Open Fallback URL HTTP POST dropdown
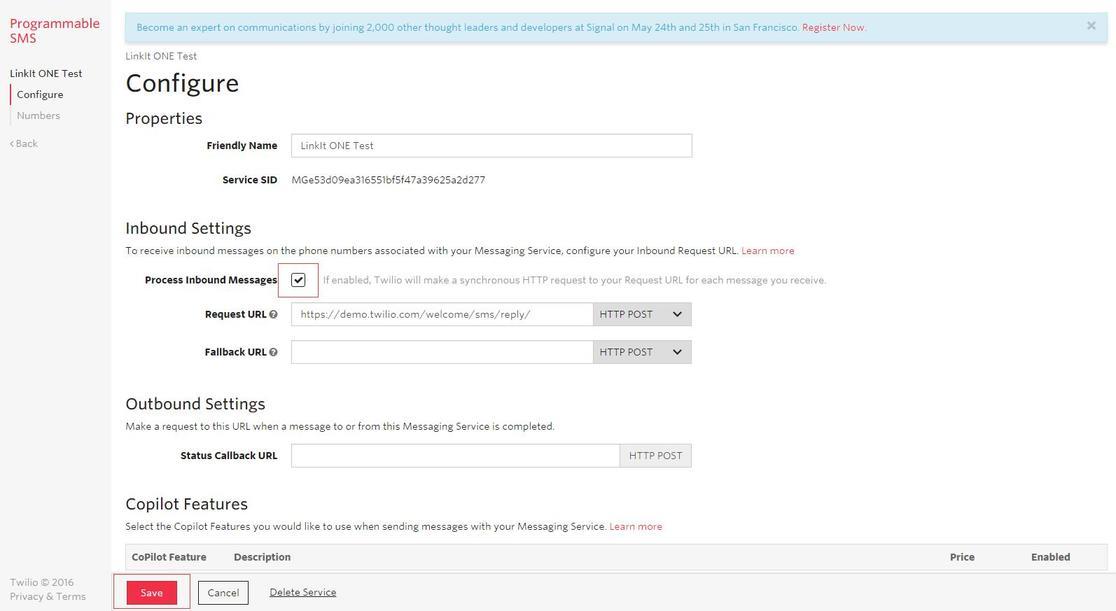The height and width of the screenshot is (611, 1116). [641, 352]
